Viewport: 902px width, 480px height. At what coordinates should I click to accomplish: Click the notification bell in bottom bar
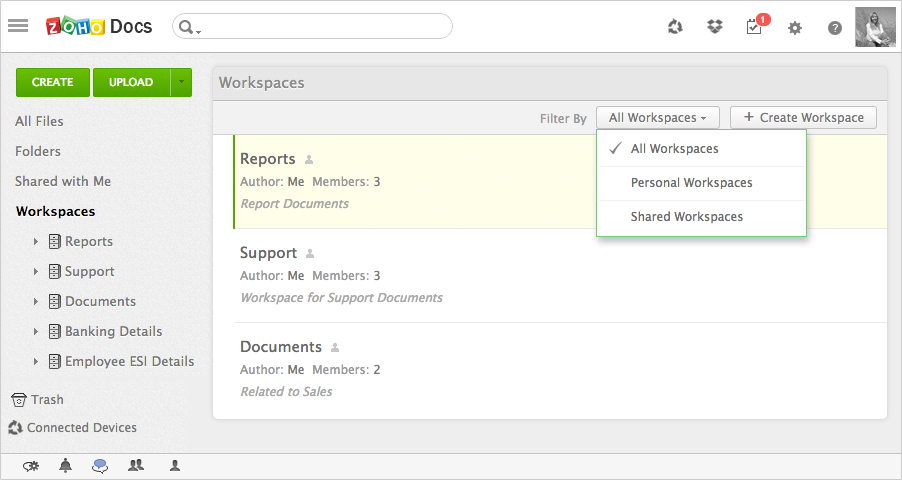[66, 466]
